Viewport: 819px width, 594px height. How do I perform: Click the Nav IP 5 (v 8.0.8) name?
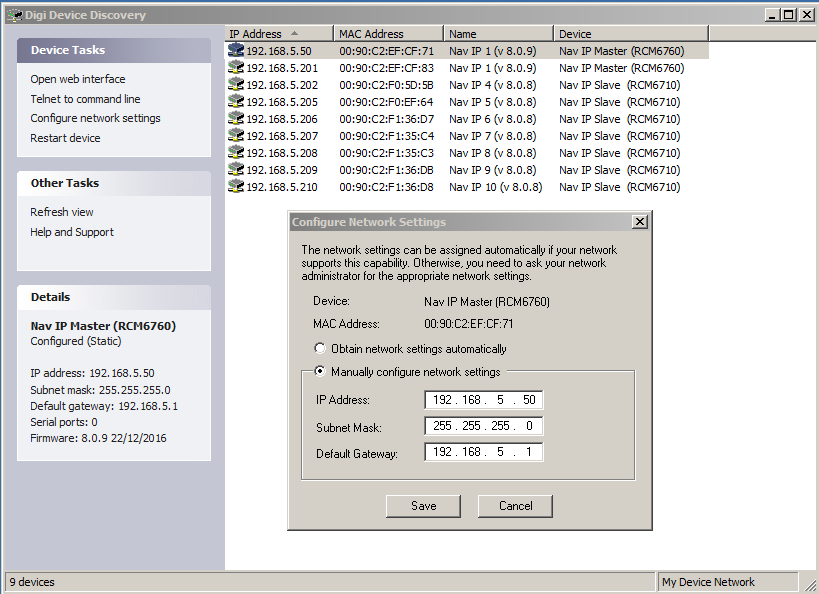pyautogui.click(x=493, y=102)
